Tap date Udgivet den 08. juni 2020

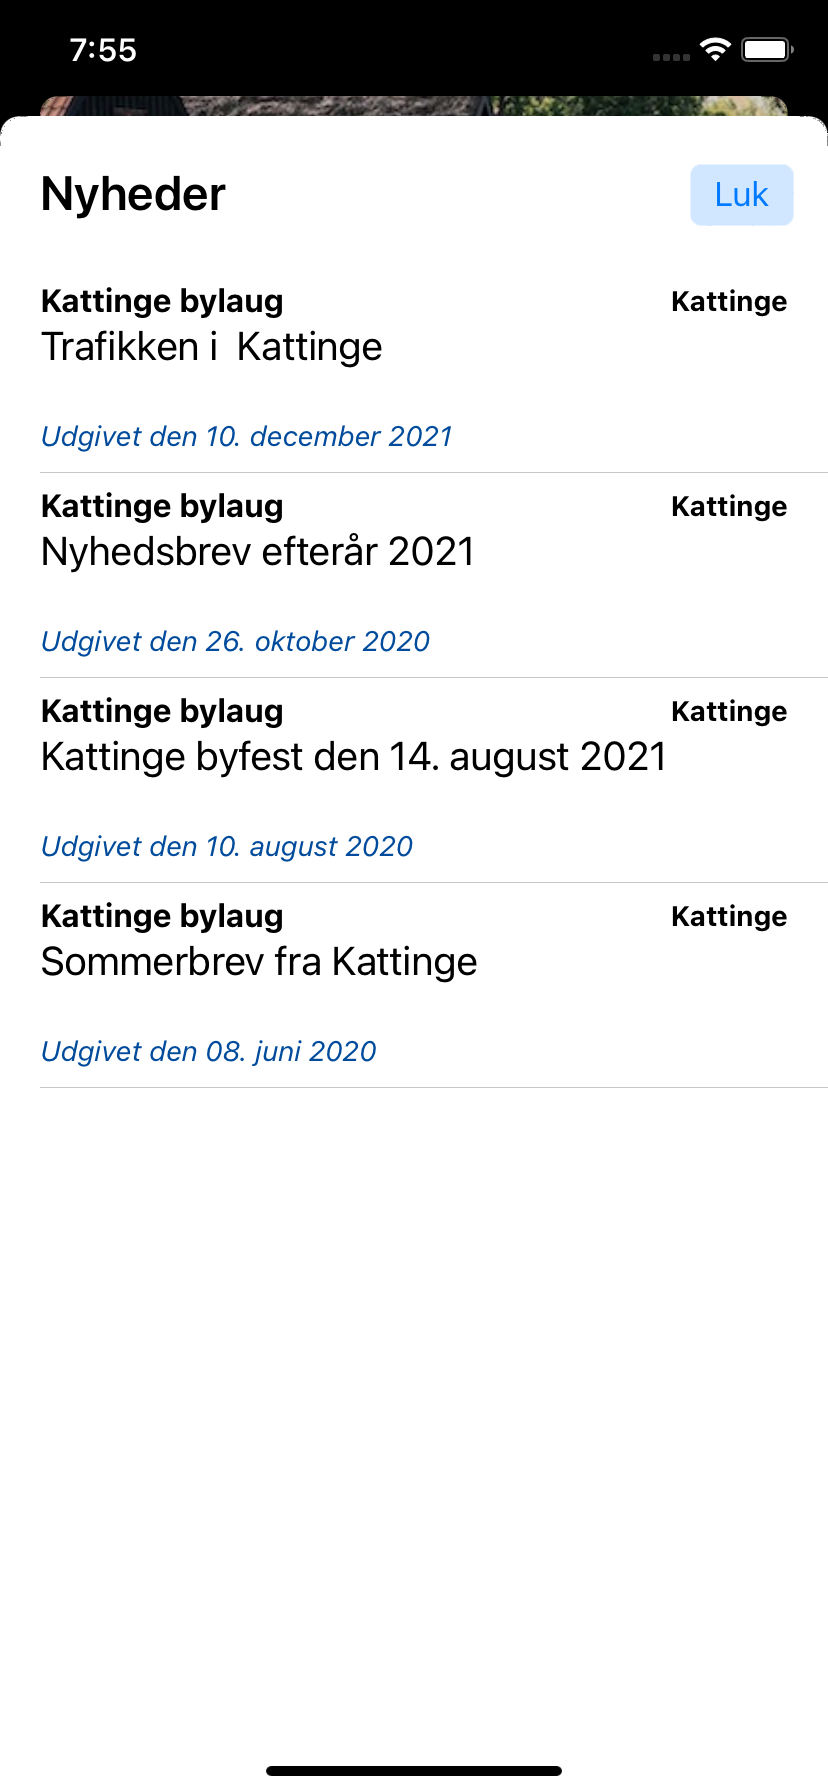tap(209, 1052)
